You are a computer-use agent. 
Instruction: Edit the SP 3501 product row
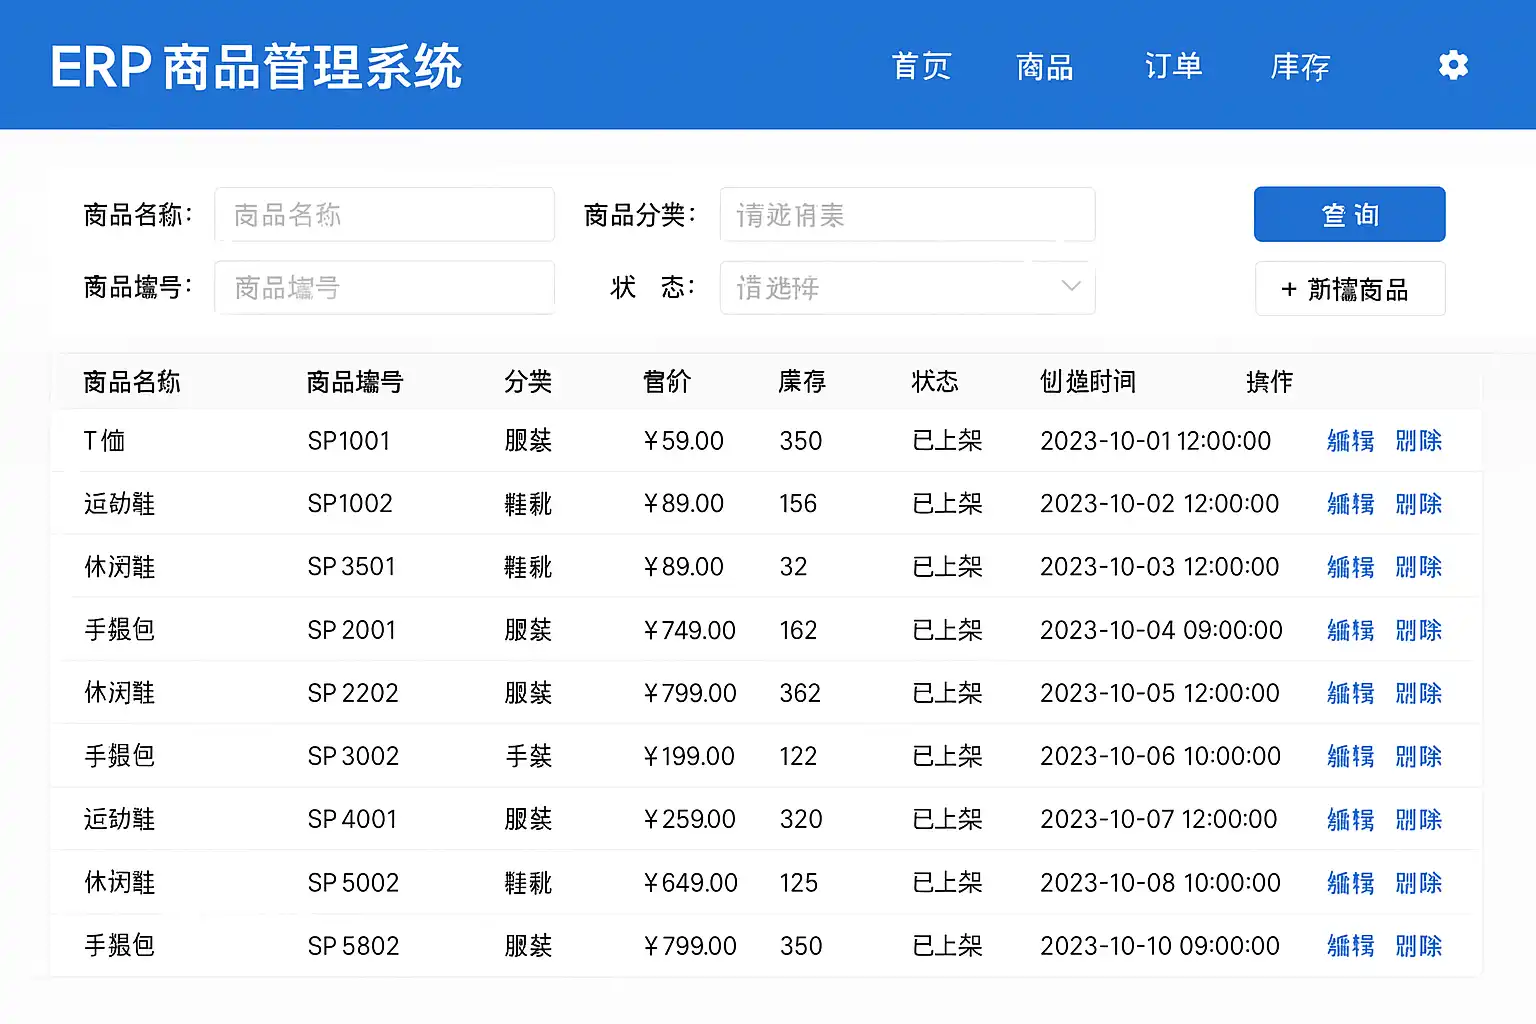click(1350, 567)
